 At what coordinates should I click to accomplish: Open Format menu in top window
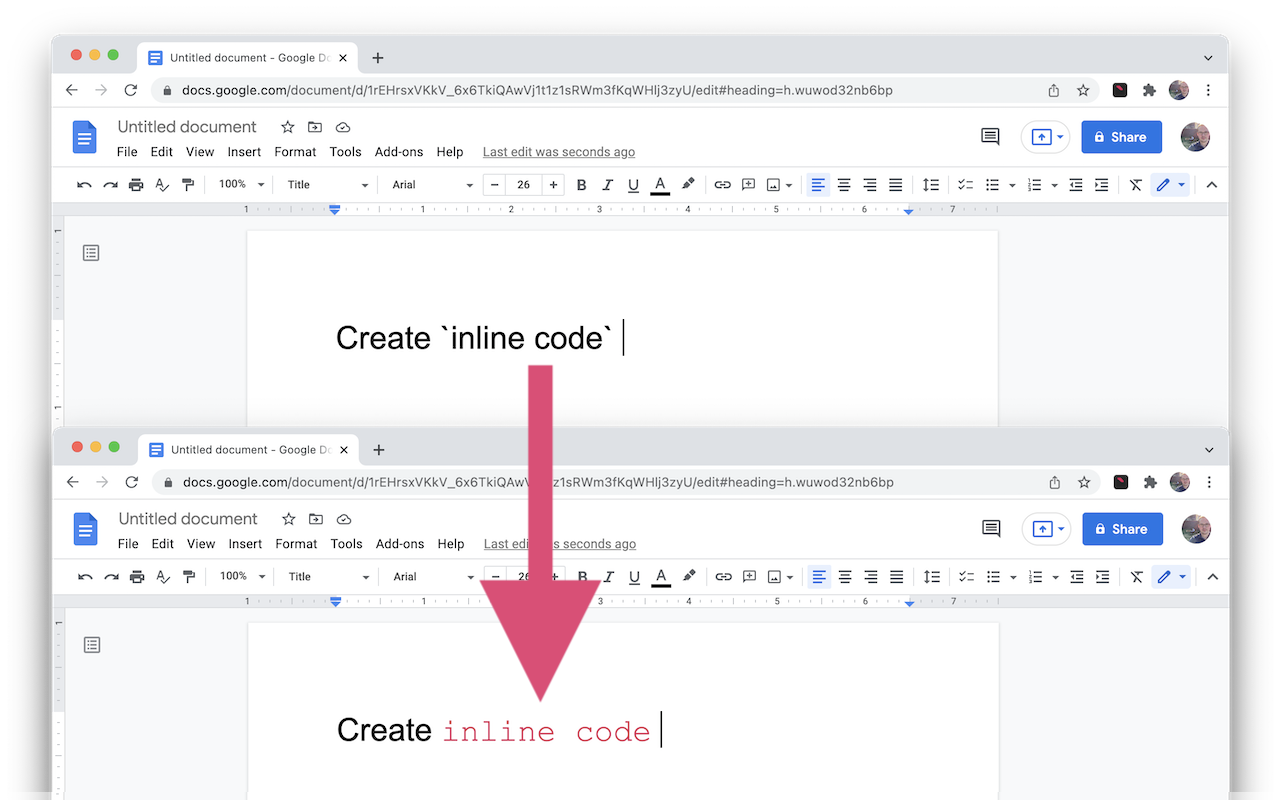[x=295, y=152]
